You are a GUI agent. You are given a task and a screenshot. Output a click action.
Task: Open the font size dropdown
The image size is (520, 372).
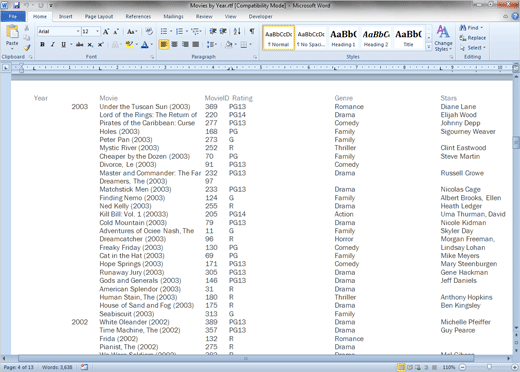[97, 31]
